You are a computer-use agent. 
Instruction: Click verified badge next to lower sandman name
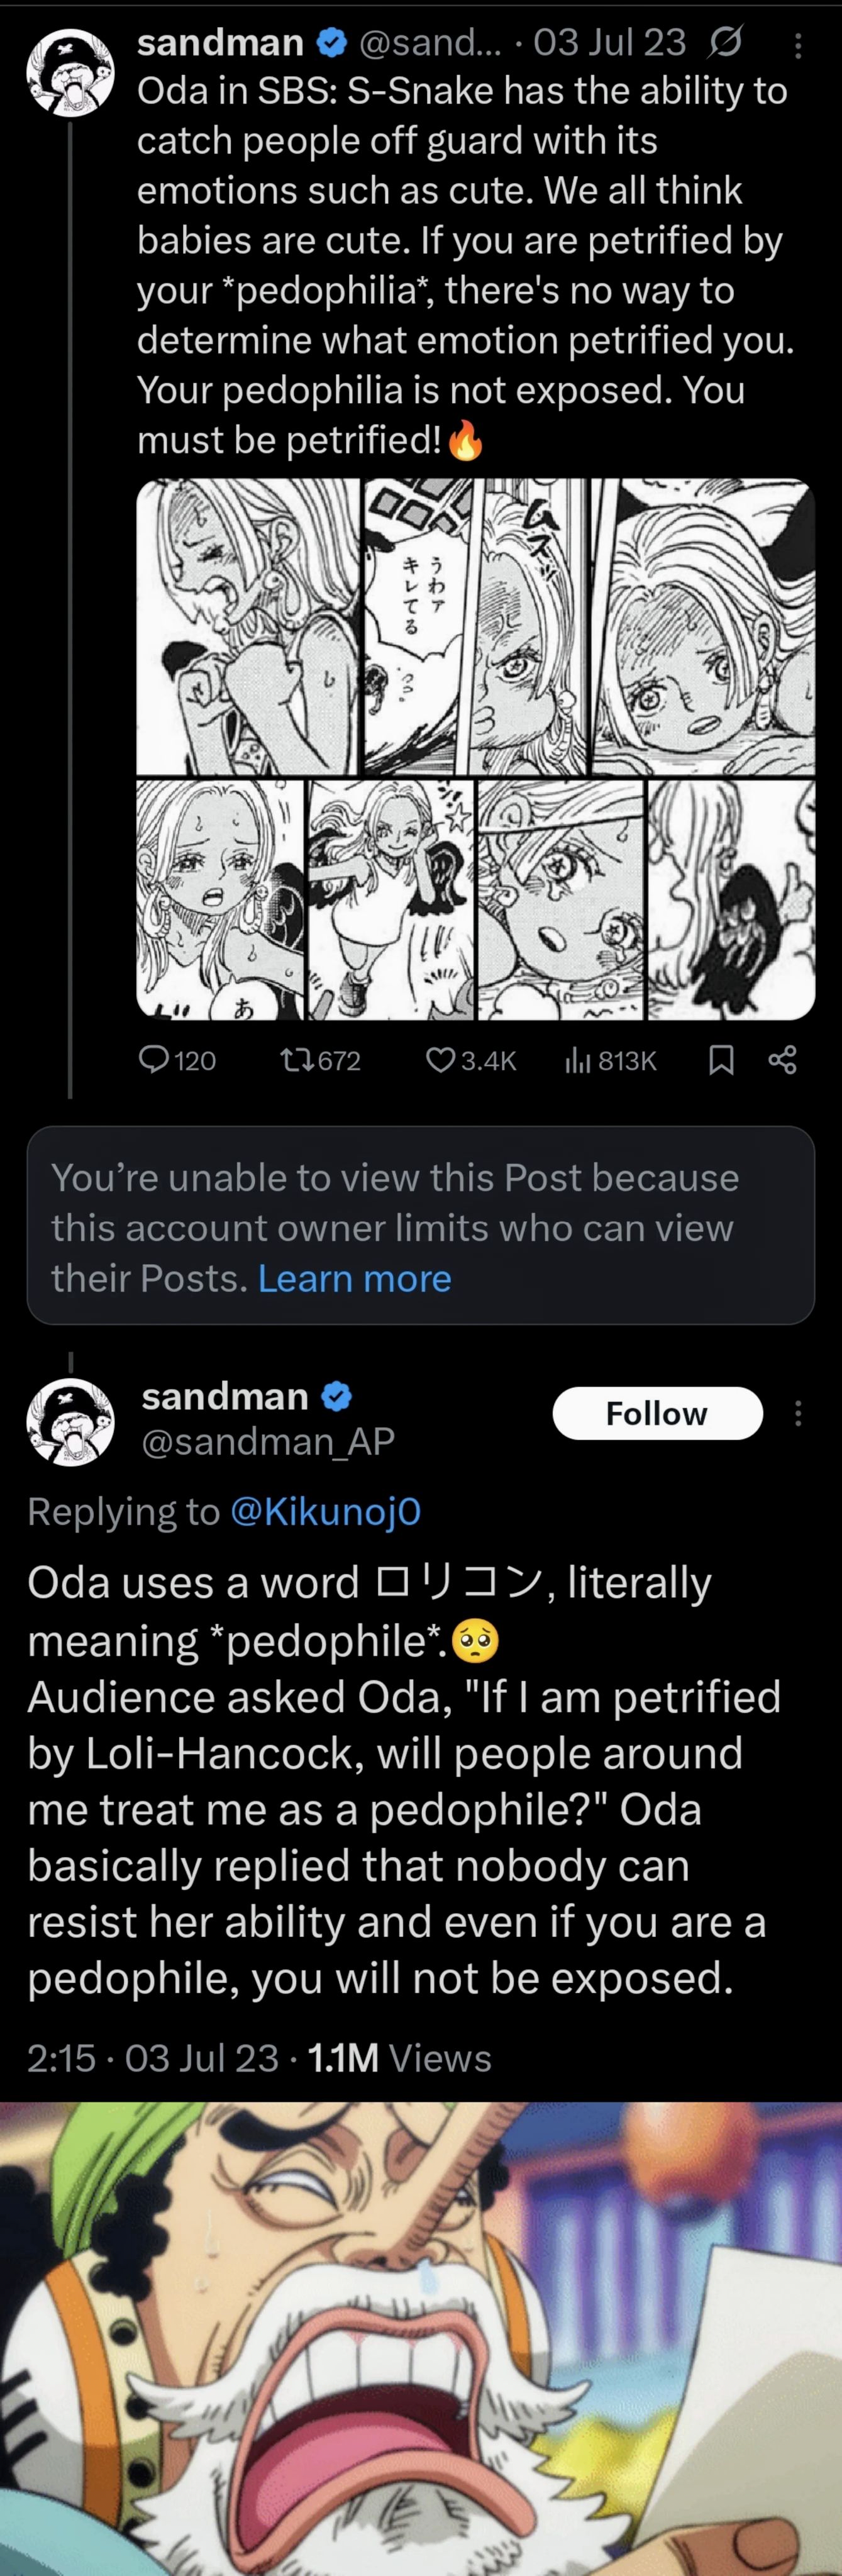(337, 1396)
